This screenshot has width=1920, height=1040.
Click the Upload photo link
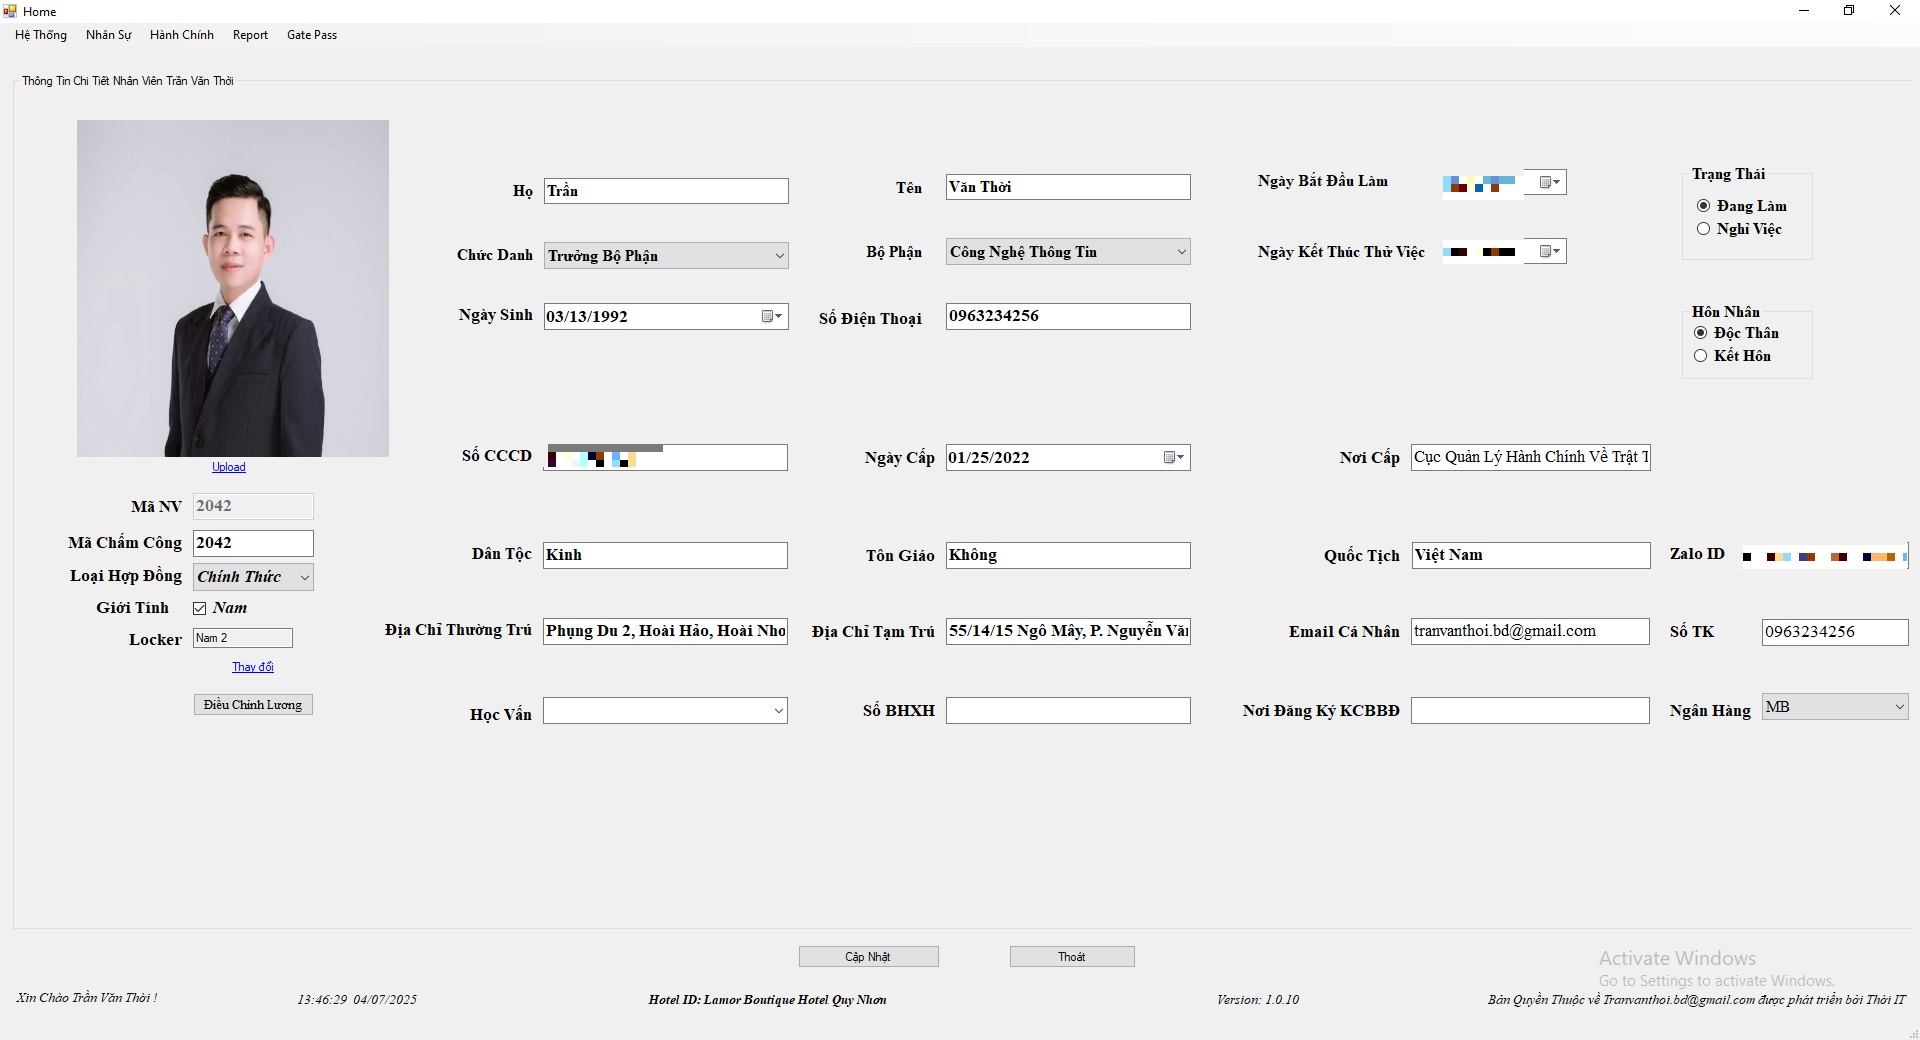click(228, 467)
